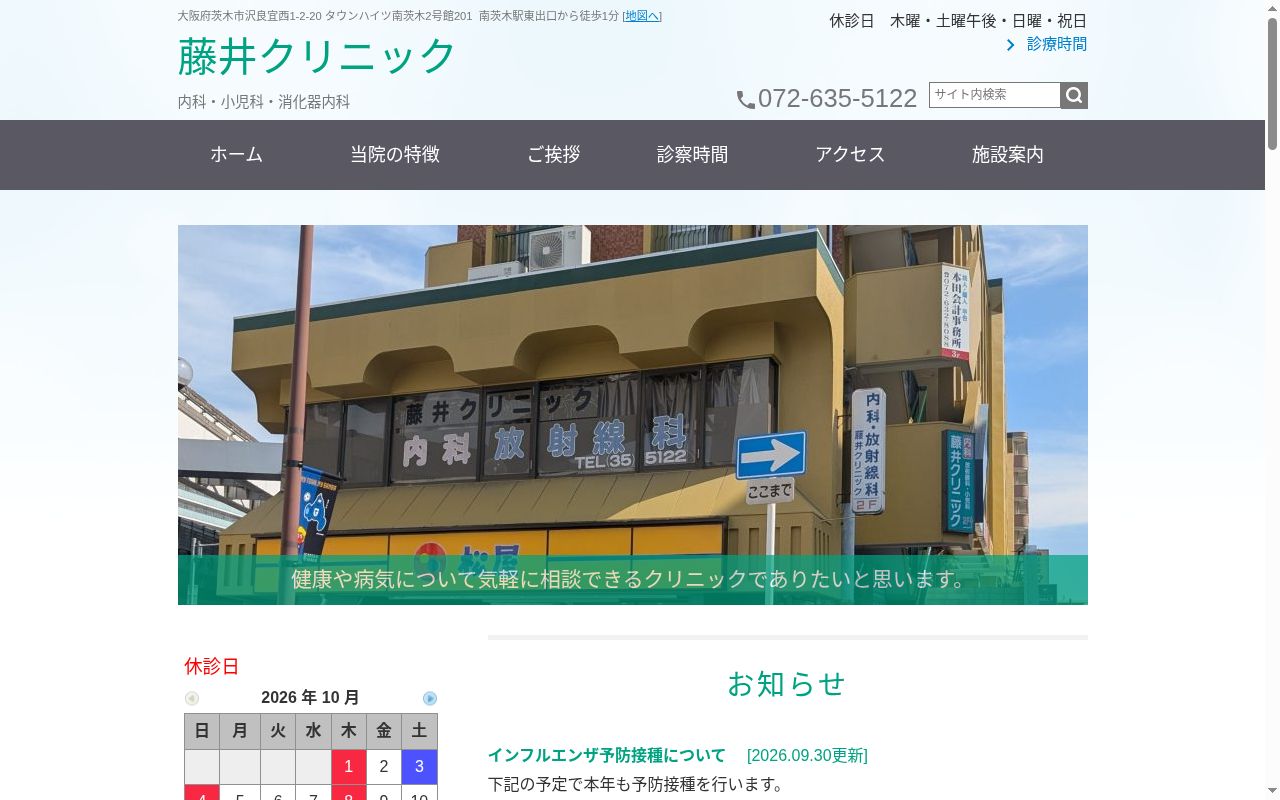
Task: Open 施設案内 navigation item
Action: click(x=1007, y=155)
